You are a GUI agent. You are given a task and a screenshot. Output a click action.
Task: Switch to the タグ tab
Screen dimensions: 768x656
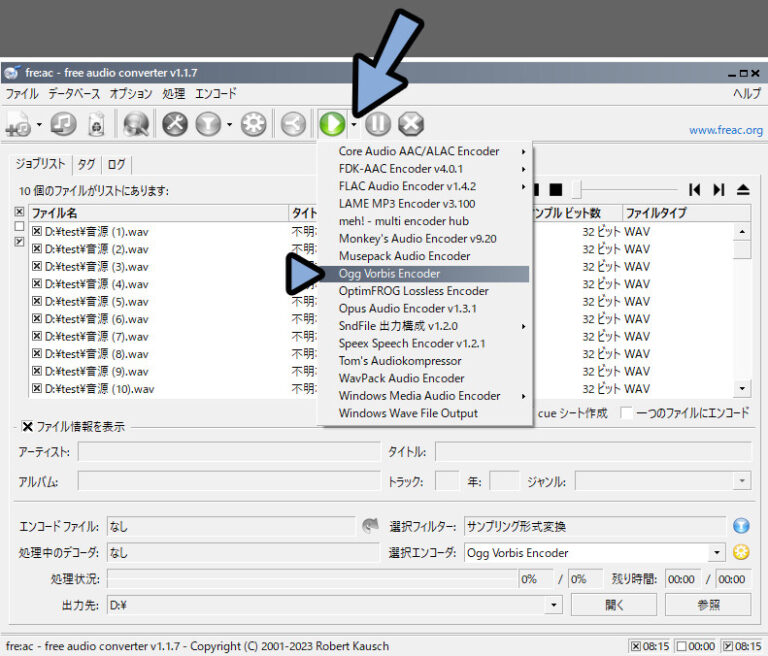[x=86, y=164]
